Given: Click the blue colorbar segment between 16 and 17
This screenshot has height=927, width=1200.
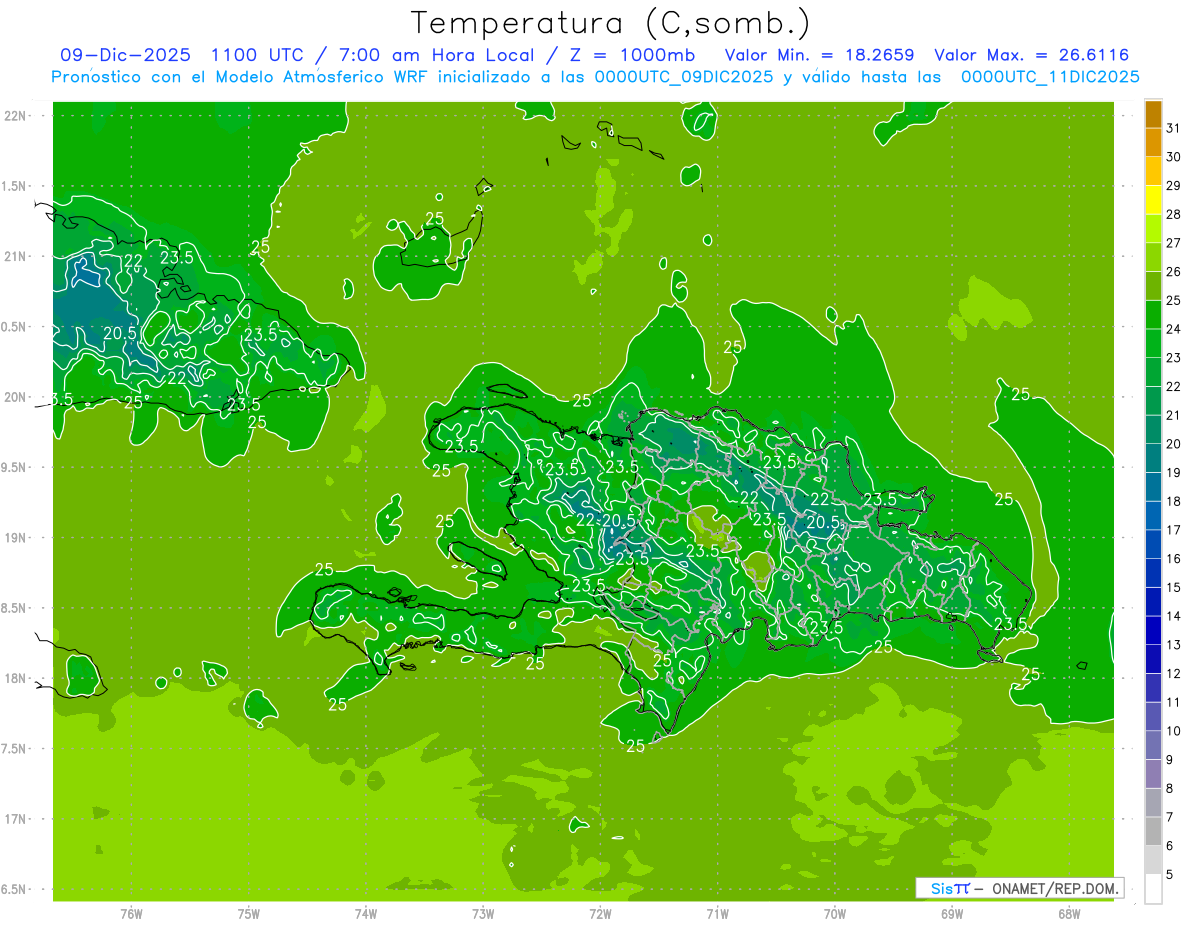Looking at the screenshot, I should (1153, 544).
